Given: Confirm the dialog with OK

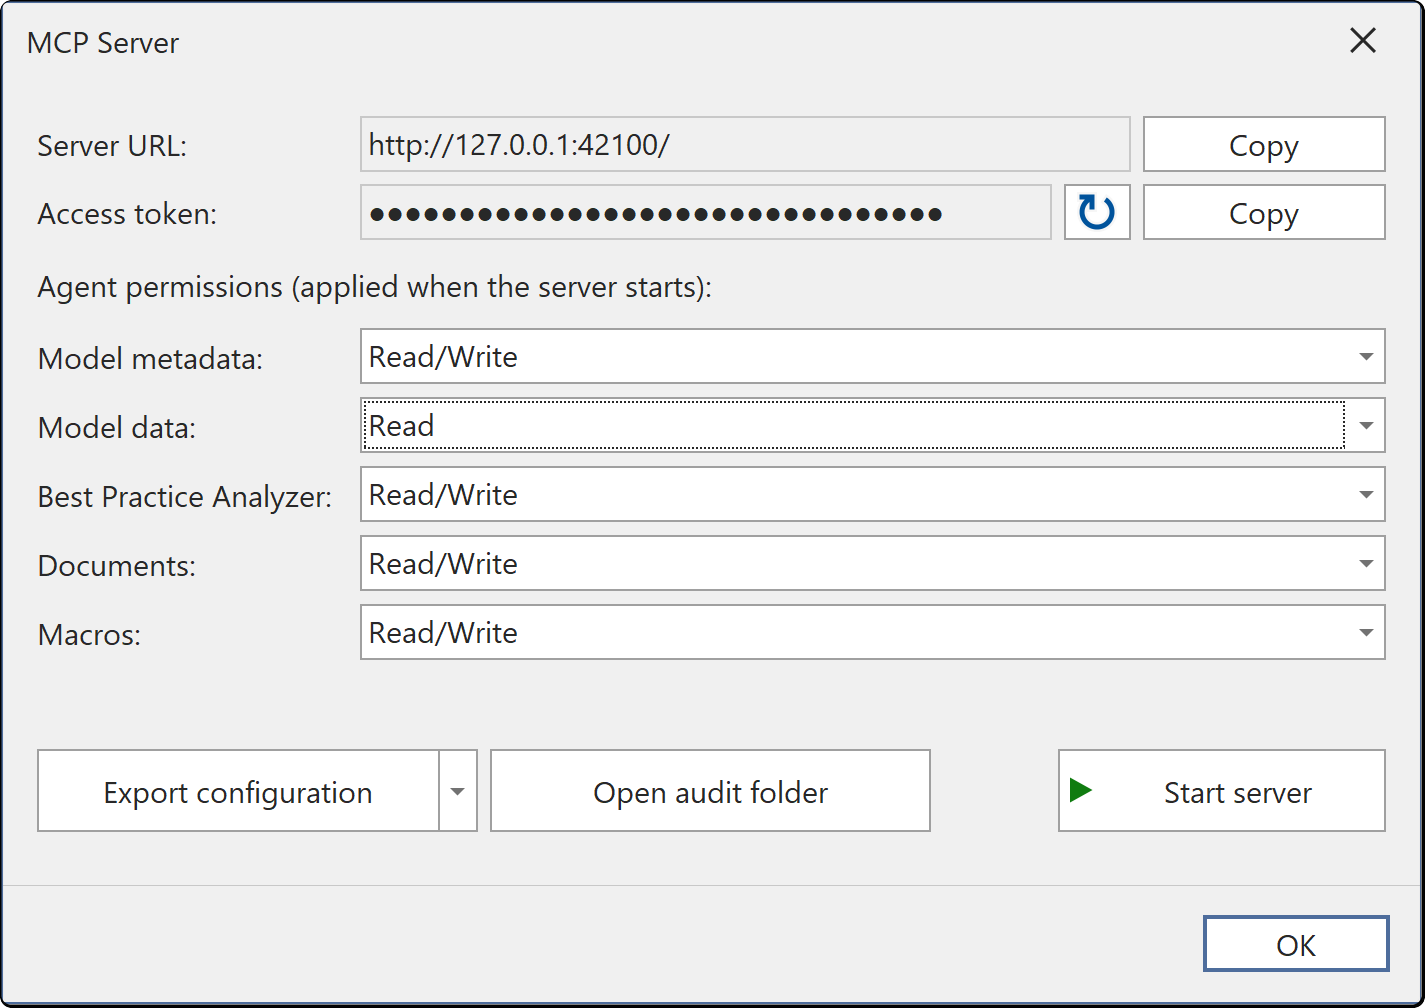Looking at the screenshot, I should [1296, 944].
